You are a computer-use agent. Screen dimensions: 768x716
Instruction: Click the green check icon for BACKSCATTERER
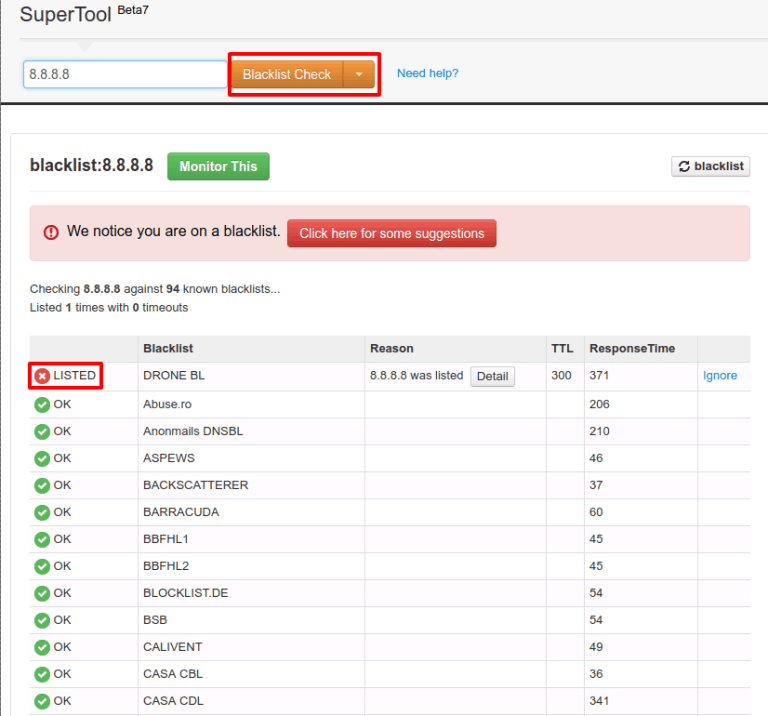pyautogui.click(x=42, y=486)
